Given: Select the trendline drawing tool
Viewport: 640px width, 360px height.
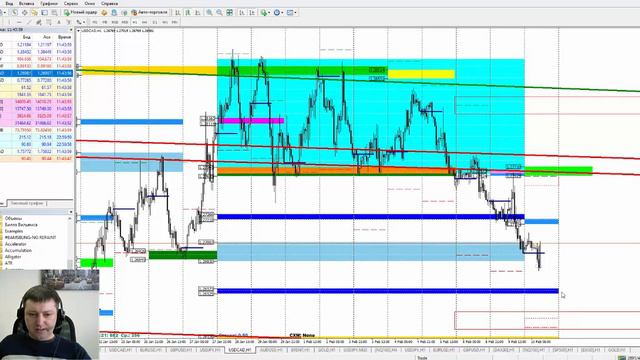Looking at the screenshot, I should pos(29,22).
